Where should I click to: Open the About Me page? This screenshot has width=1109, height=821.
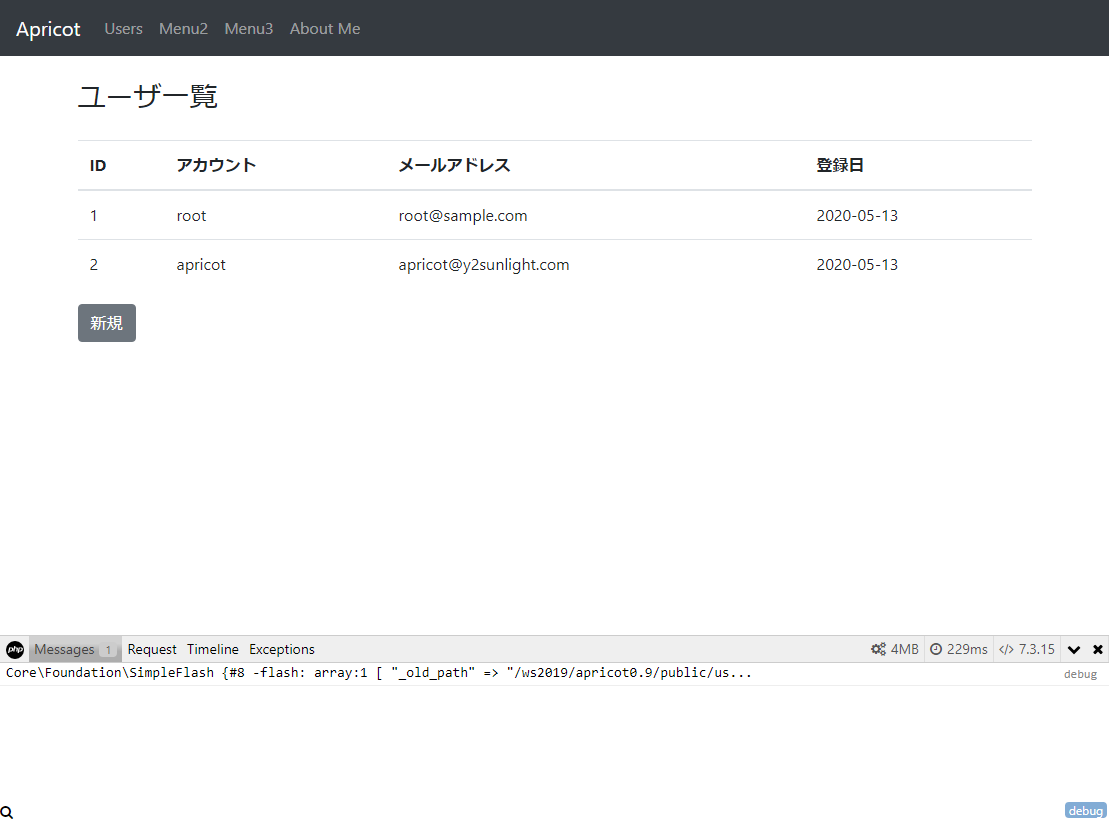pyautogui.click(x=325, y=29)
